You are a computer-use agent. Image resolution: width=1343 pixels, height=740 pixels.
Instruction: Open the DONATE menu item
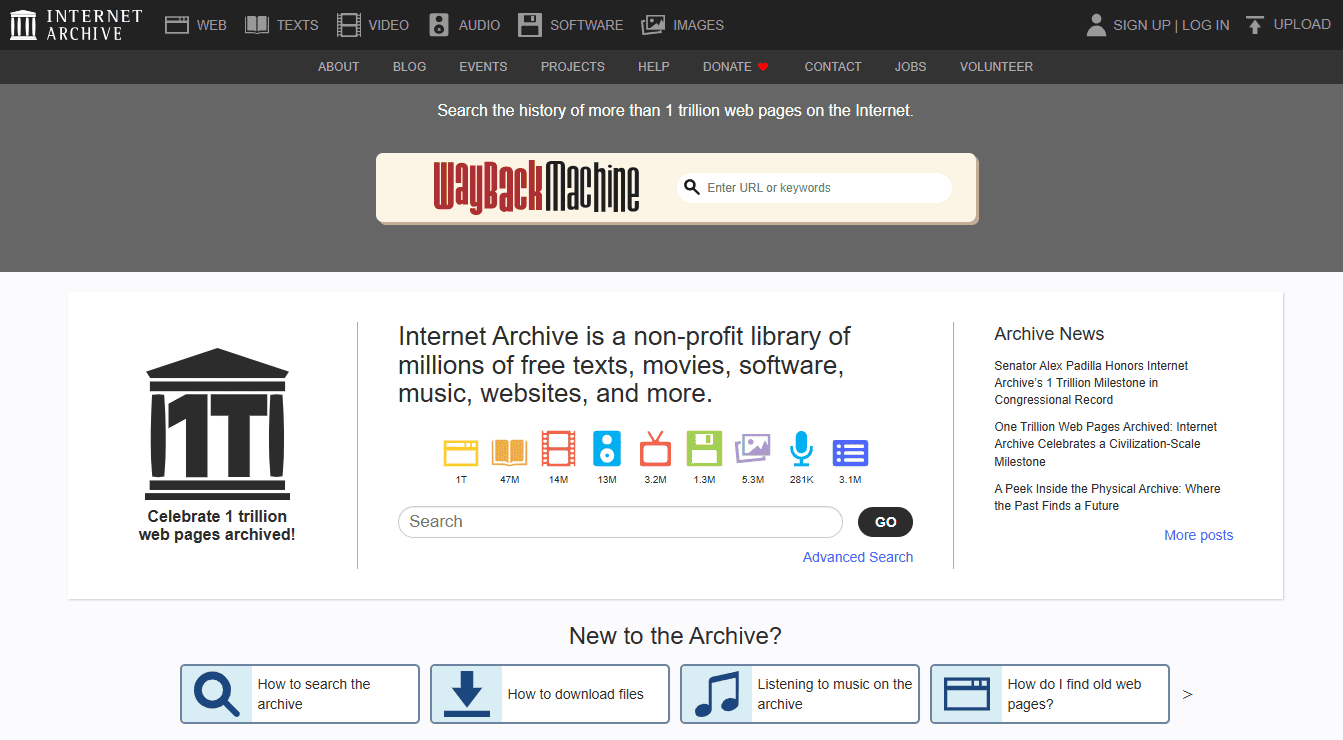[727, 66]
